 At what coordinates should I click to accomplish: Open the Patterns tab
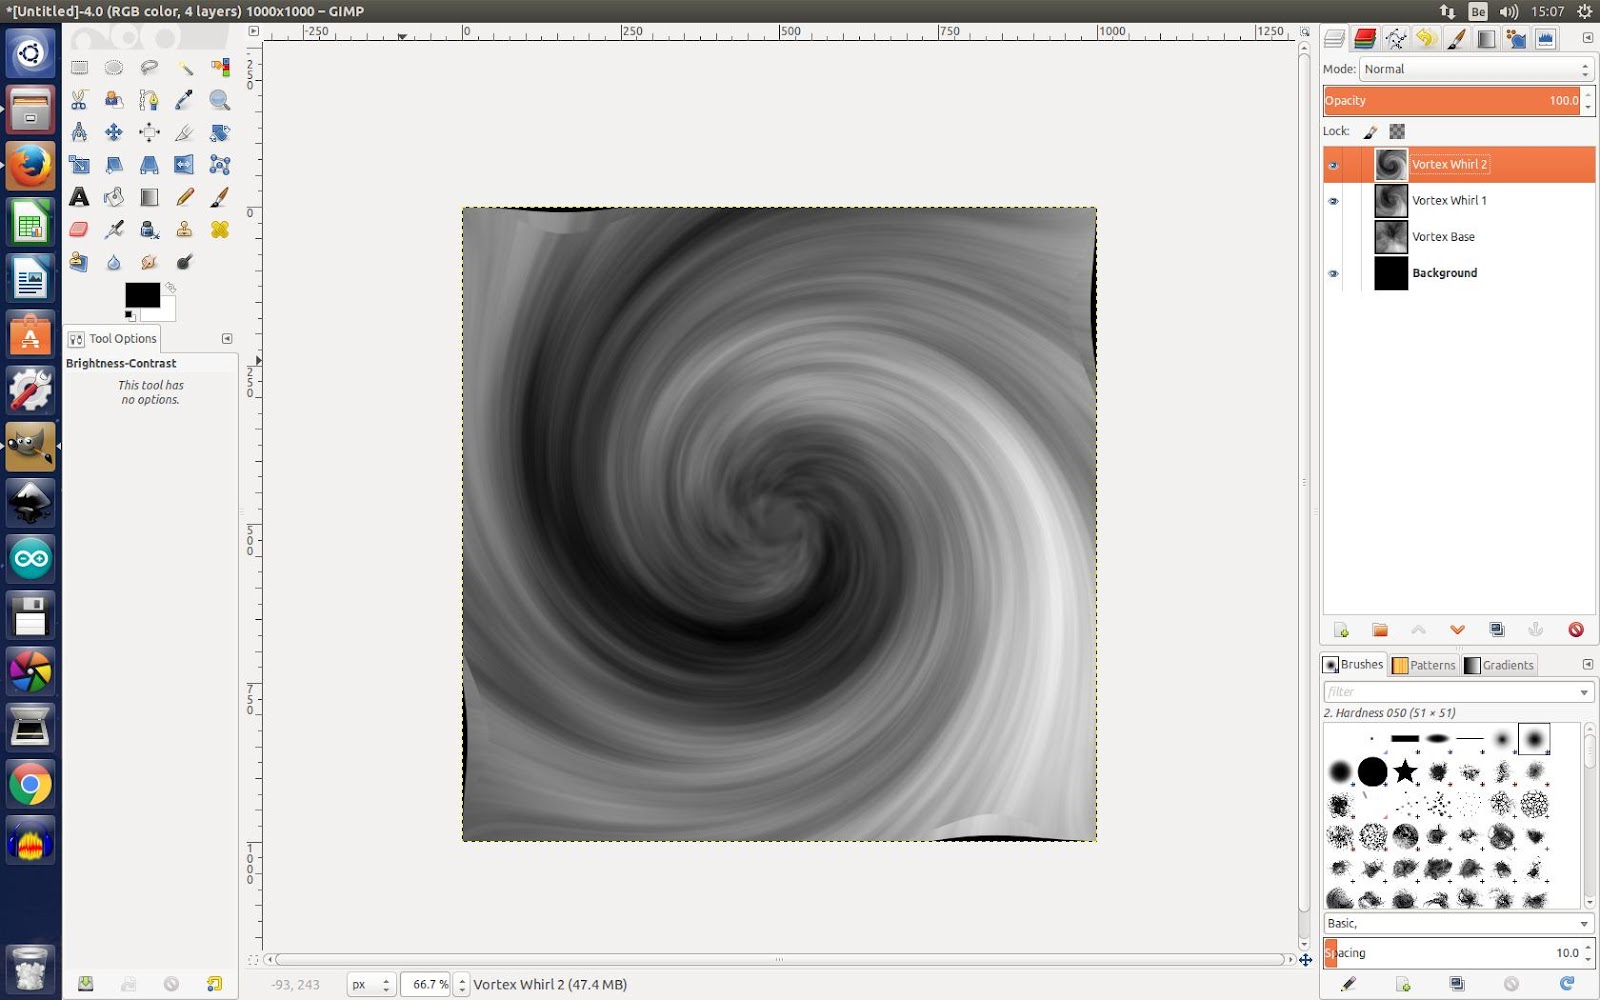point(1425,664)
